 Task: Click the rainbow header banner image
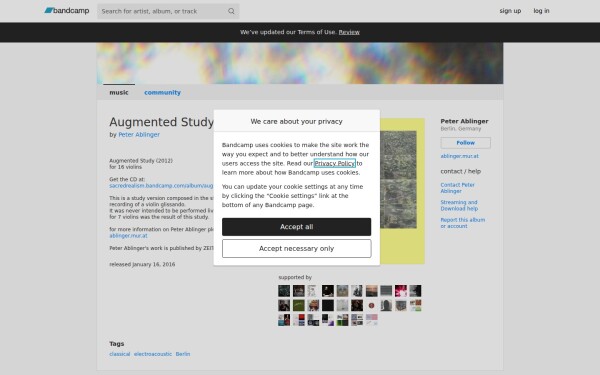(x=300, y=63)
